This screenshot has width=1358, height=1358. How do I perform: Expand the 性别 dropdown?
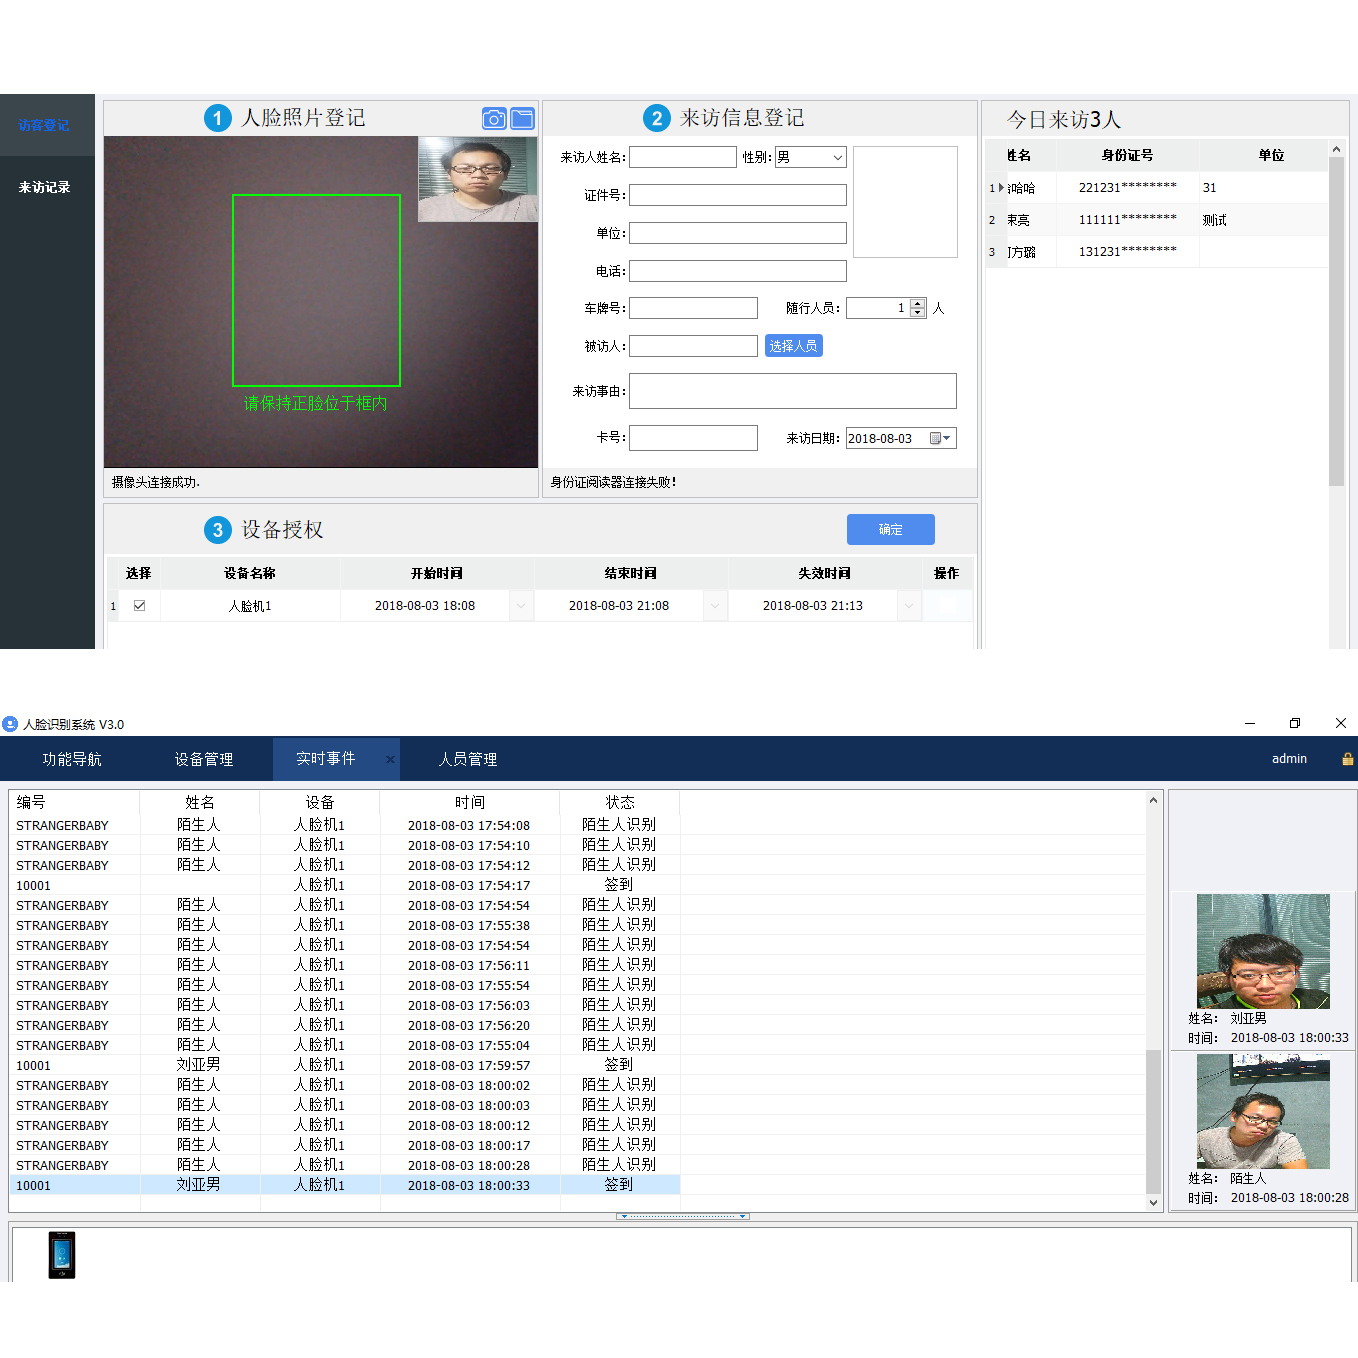point(837,157)
